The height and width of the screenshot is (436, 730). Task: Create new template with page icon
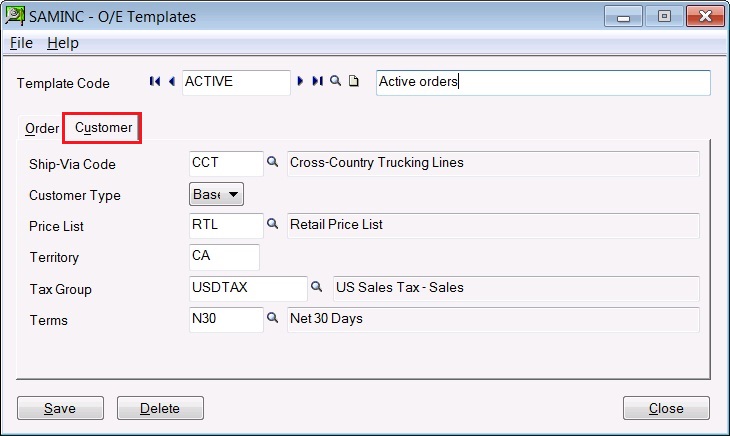pos(354,81)
